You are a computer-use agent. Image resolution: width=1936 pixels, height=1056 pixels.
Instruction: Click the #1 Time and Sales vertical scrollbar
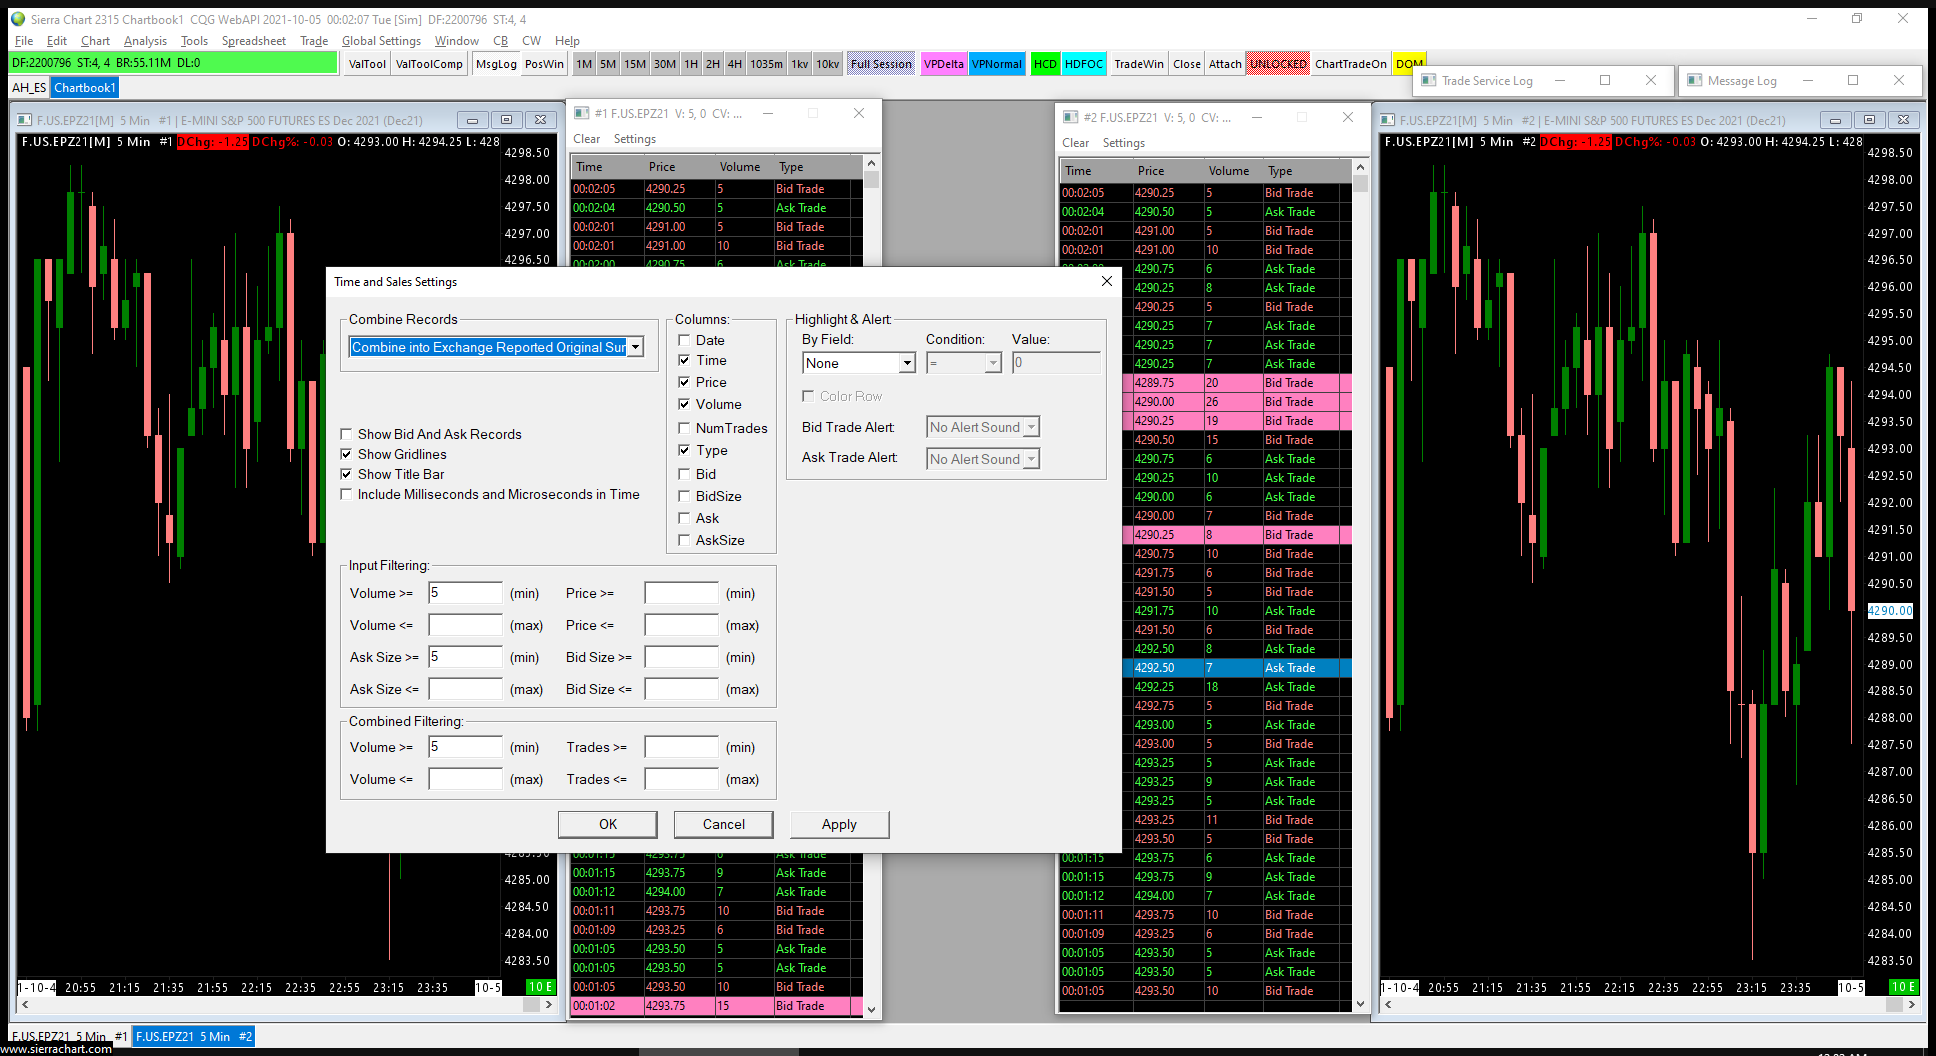(x=871, y=586)
